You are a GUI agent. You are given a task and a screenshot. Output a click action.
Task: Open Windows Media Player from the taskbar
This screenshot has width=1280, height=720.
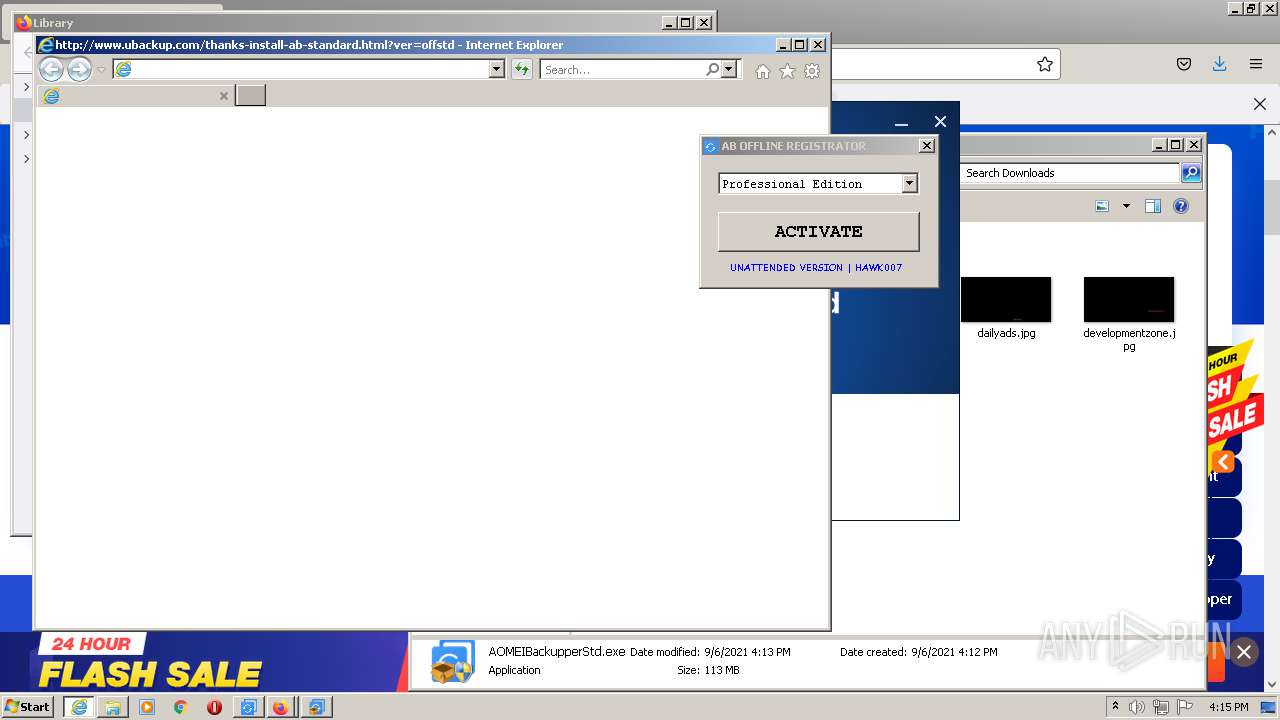pyautogui.click(x=147, y=706)
